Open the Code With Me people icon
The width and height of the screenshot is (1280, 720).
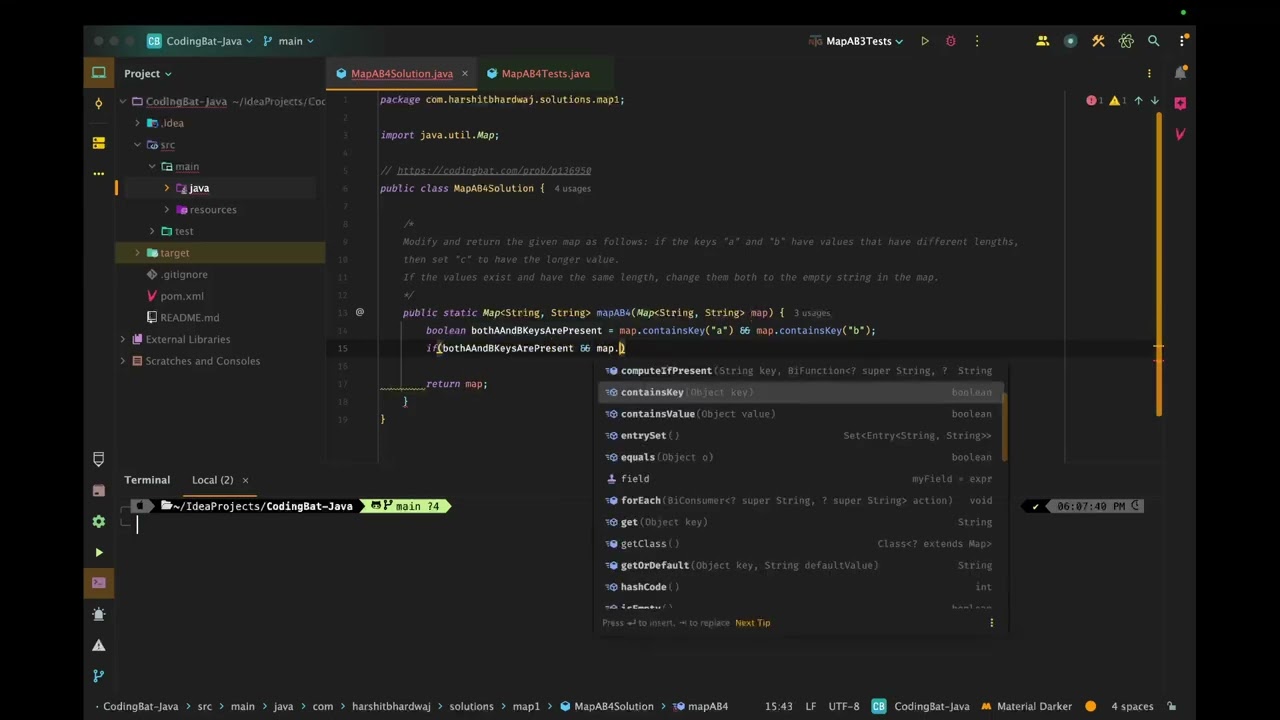(1042, 41)
